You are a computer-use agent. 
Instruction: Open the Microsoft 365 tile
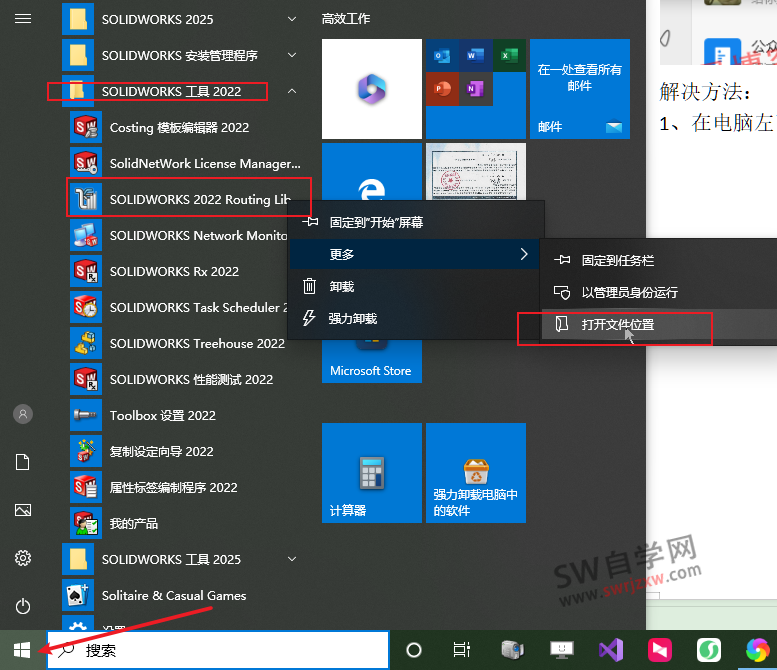point(372,89)
